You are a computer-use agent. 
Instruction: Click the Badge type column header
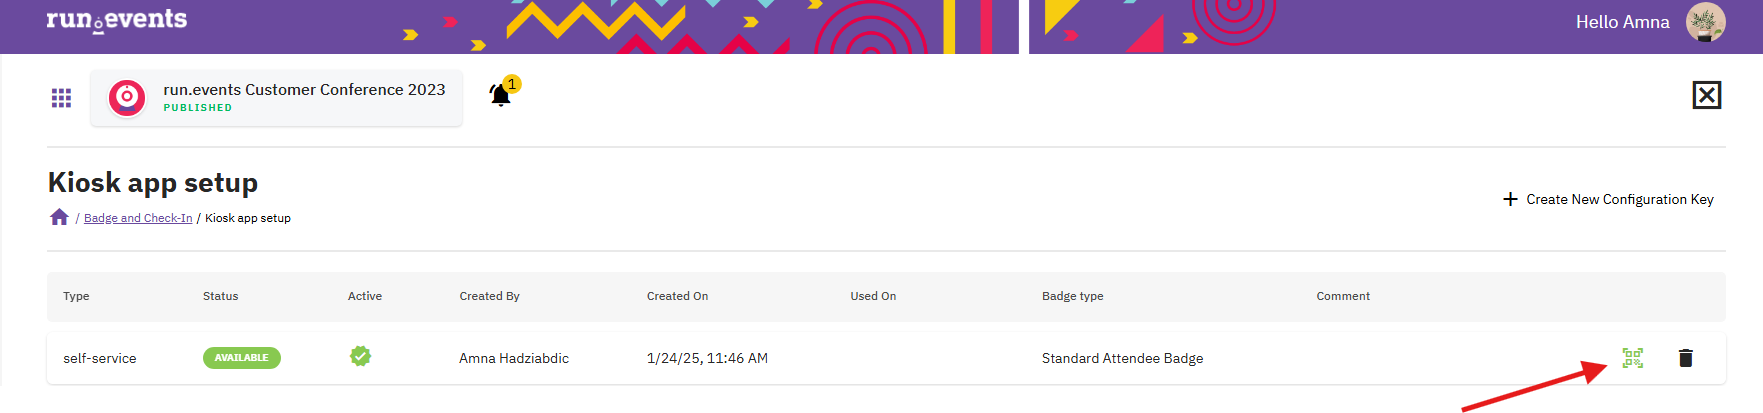1073,296
